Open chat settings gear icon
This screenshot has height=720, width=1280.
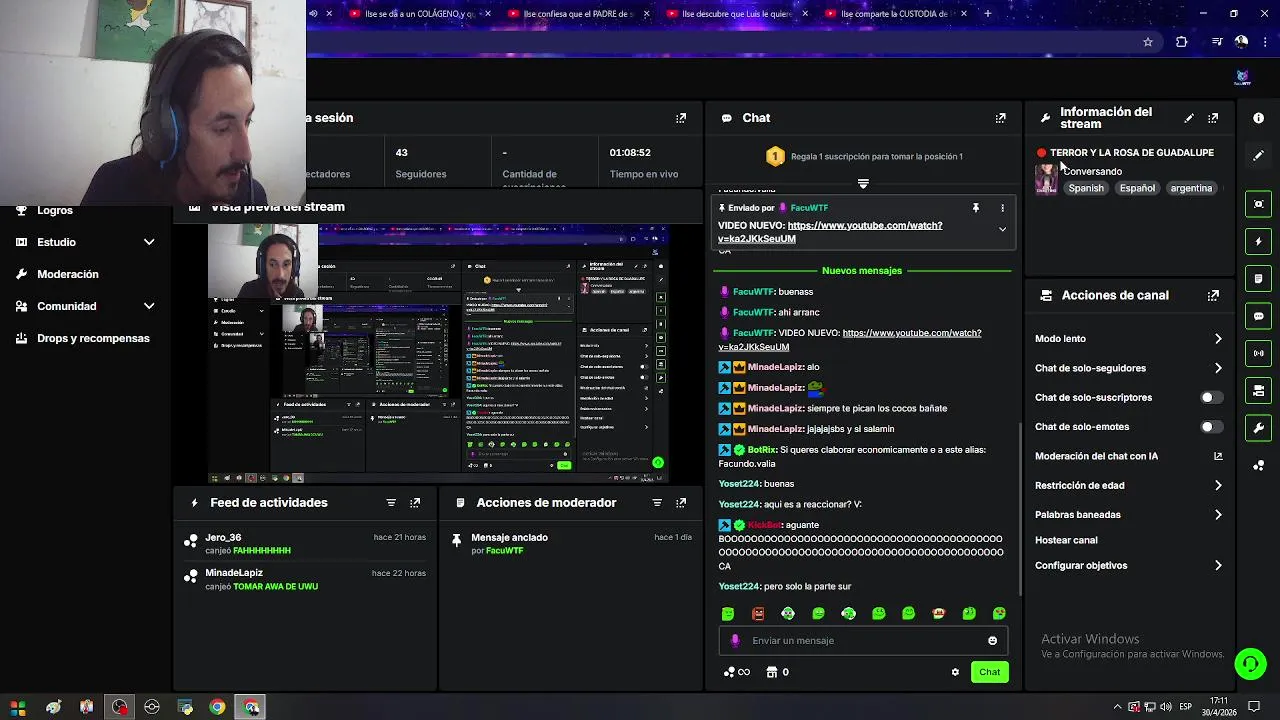tap(955, 672)
